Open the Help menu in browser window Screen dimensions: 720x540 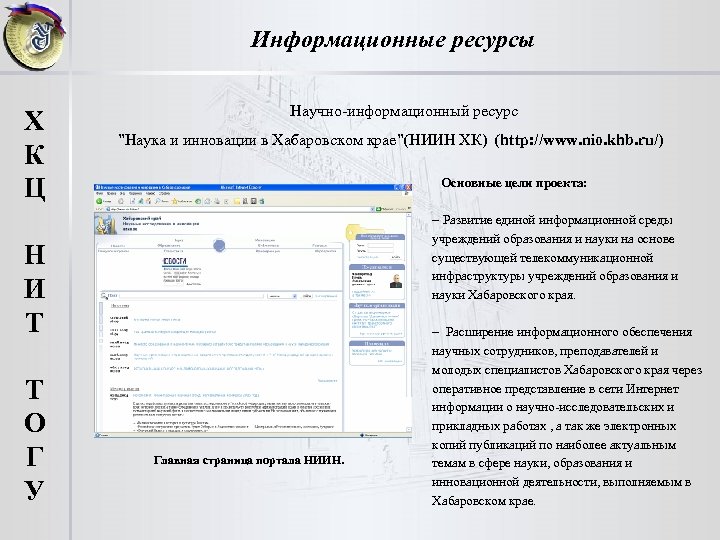(164, 193)
